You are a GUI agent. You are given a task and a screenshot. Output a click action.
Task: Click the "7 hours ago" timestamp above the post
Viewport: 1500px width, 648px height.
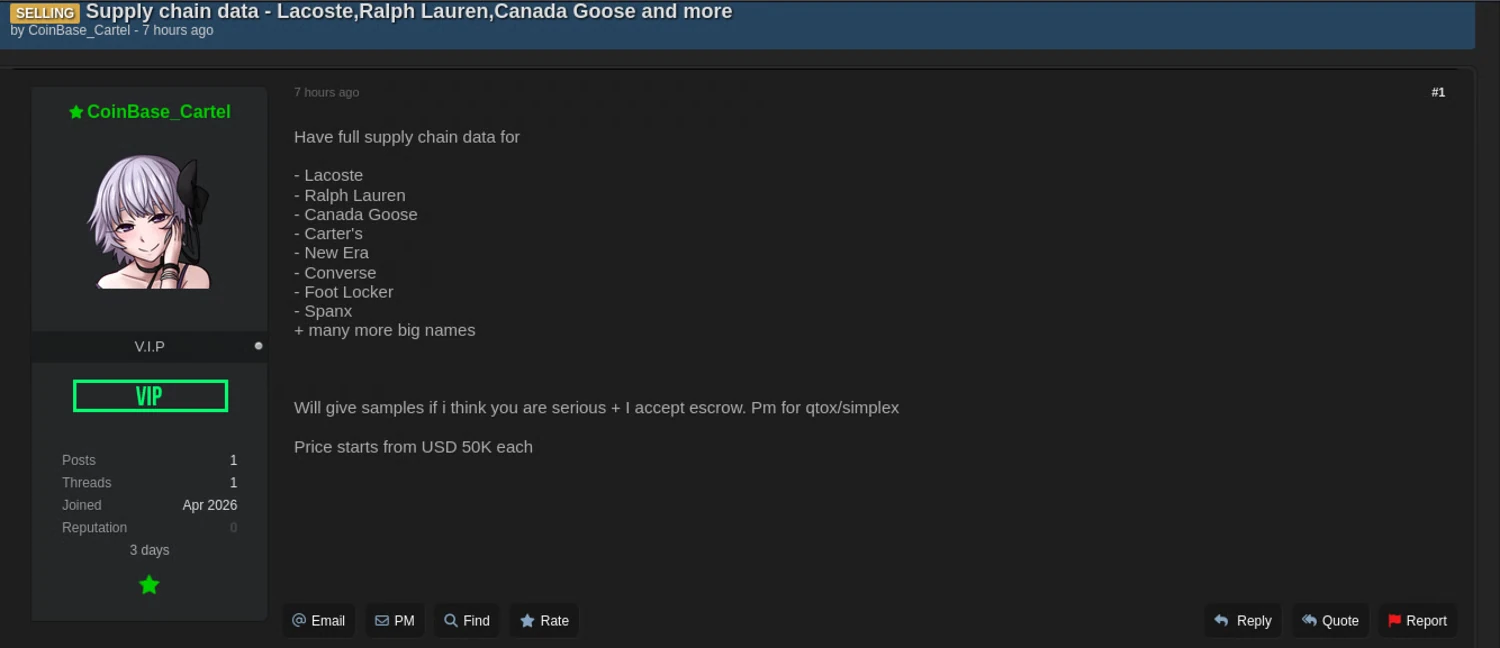326,92
